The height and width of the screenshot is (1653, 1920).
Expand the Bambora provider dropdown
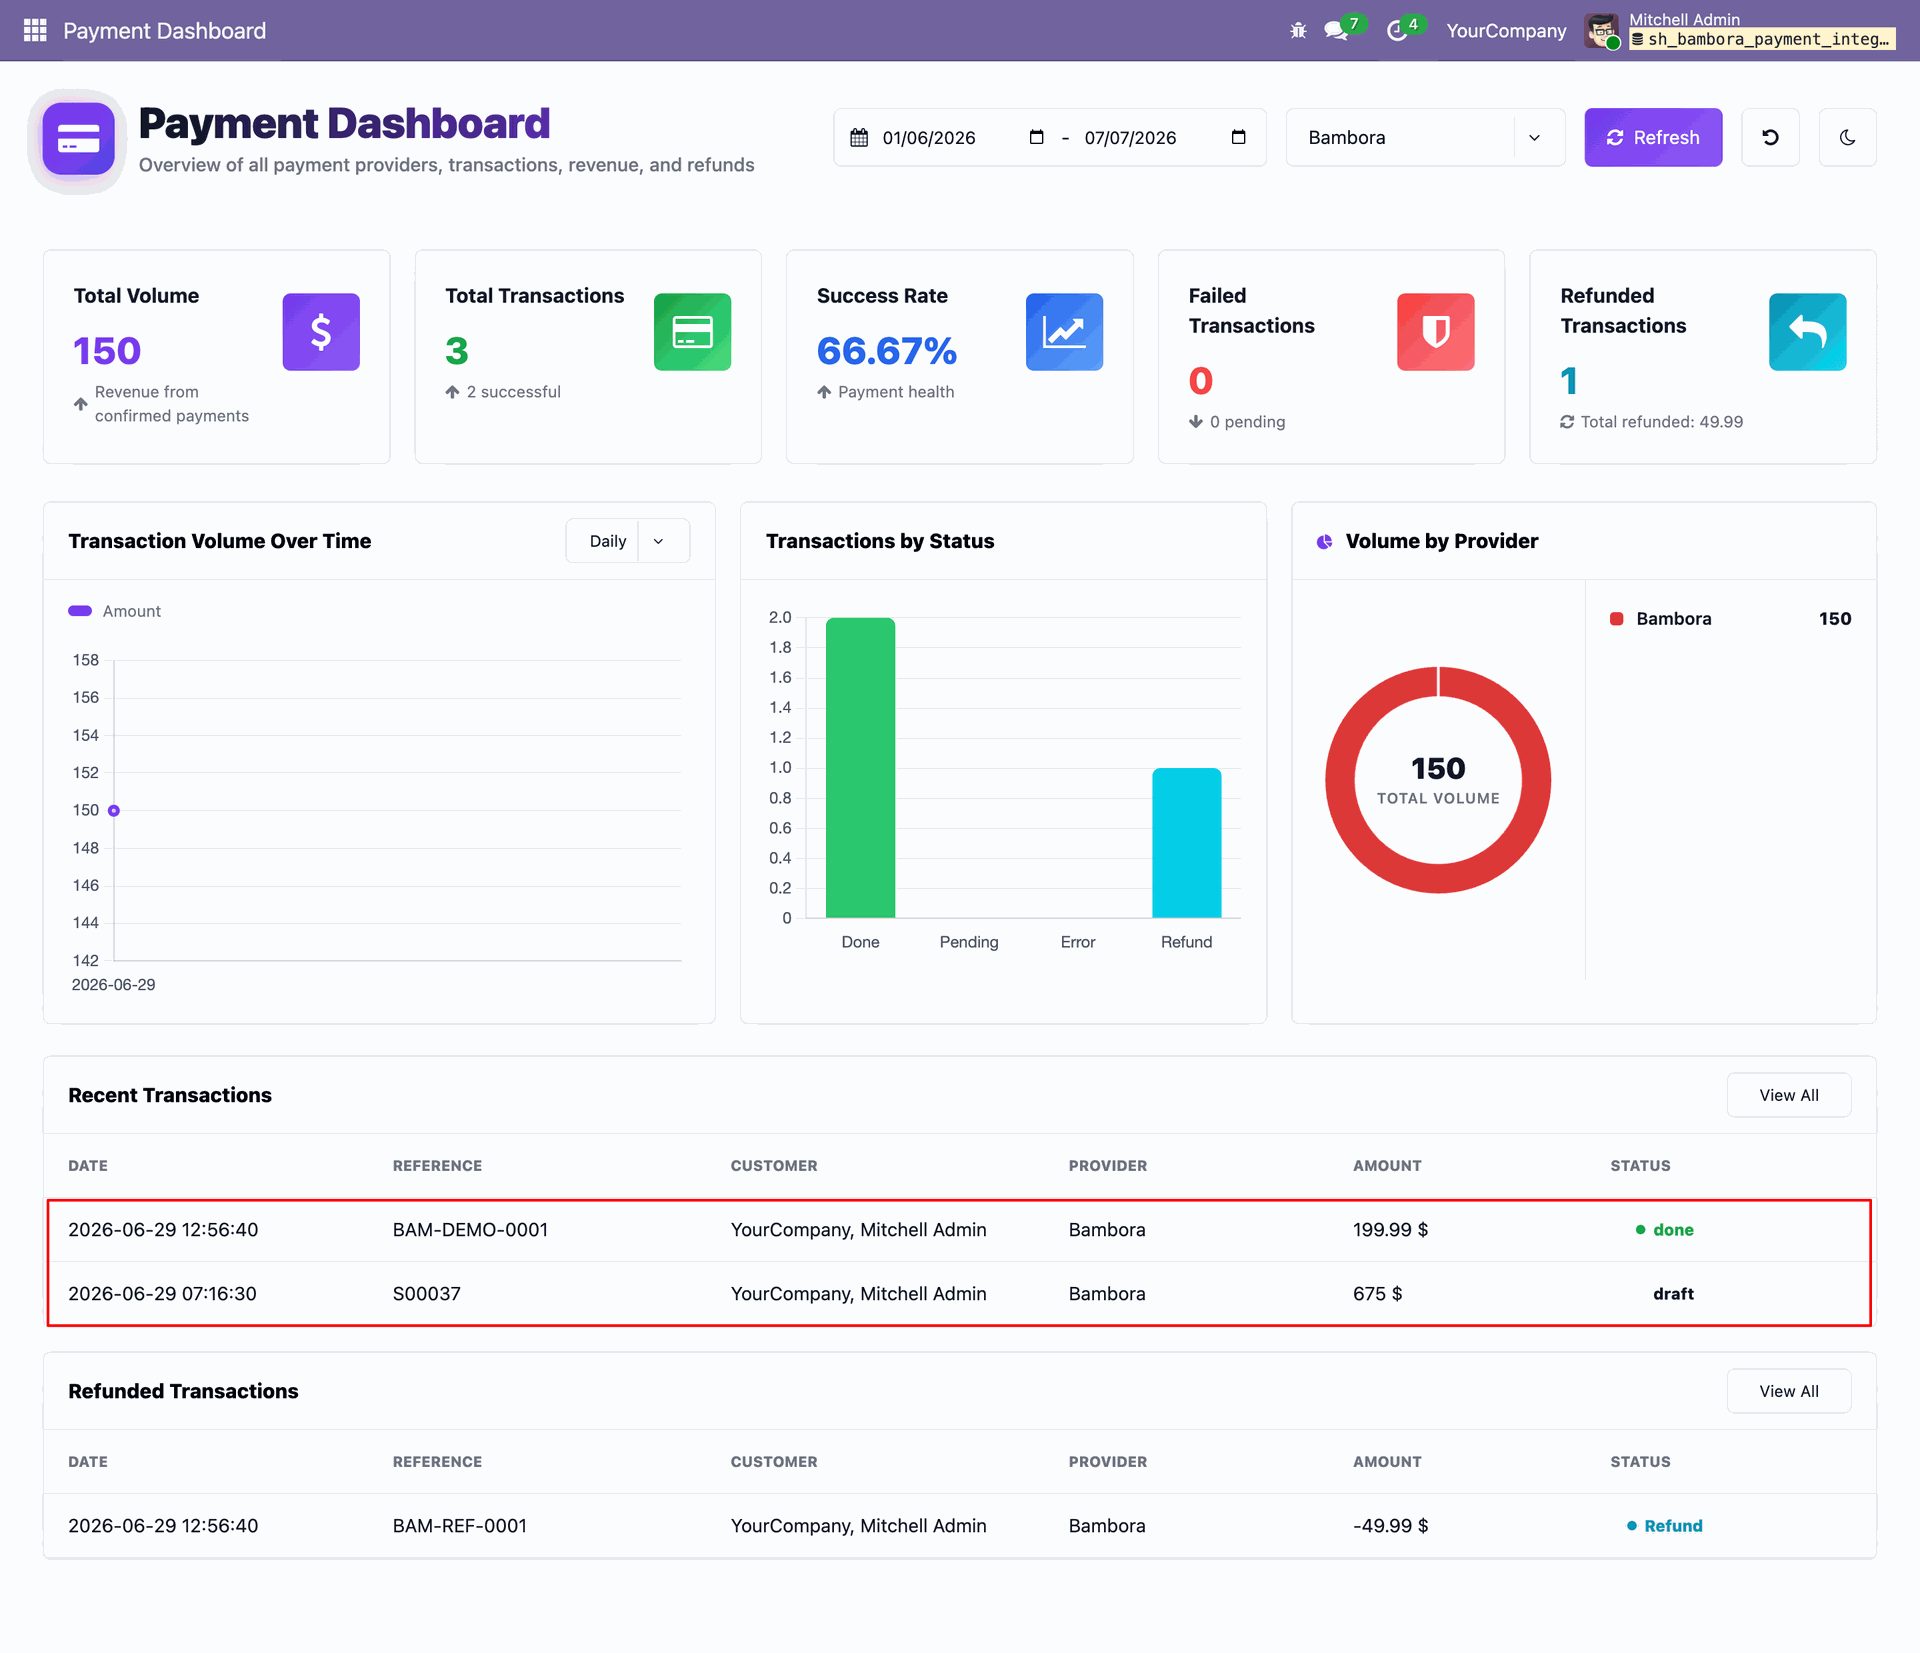pyautogui.click(x=1425, y=137)
